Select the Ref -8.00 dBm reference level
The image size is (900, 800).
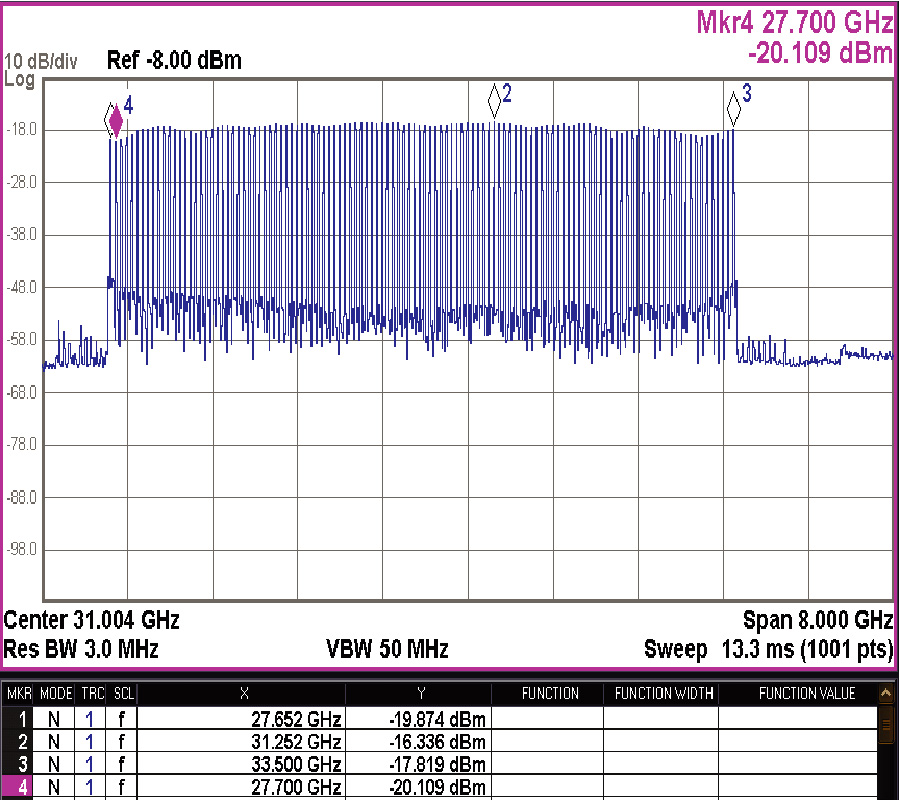(174, 61)
